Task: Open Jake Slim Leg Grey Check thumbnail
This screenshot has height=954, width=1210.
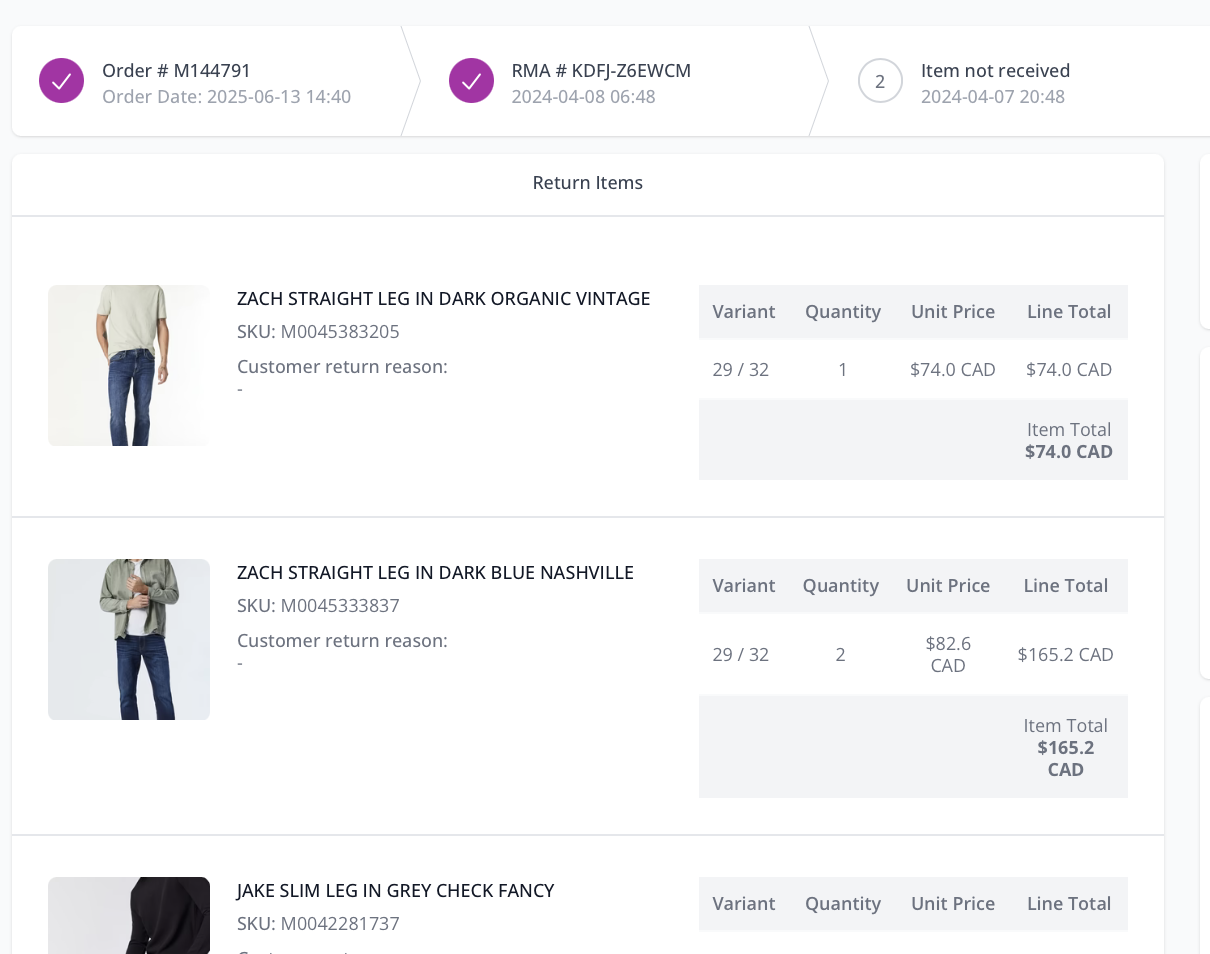Action: click(129, 915)
